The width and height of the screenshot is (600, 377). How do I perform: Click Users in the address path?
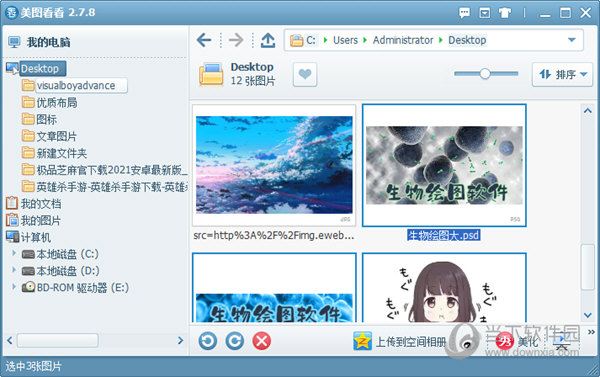(345, 40)
